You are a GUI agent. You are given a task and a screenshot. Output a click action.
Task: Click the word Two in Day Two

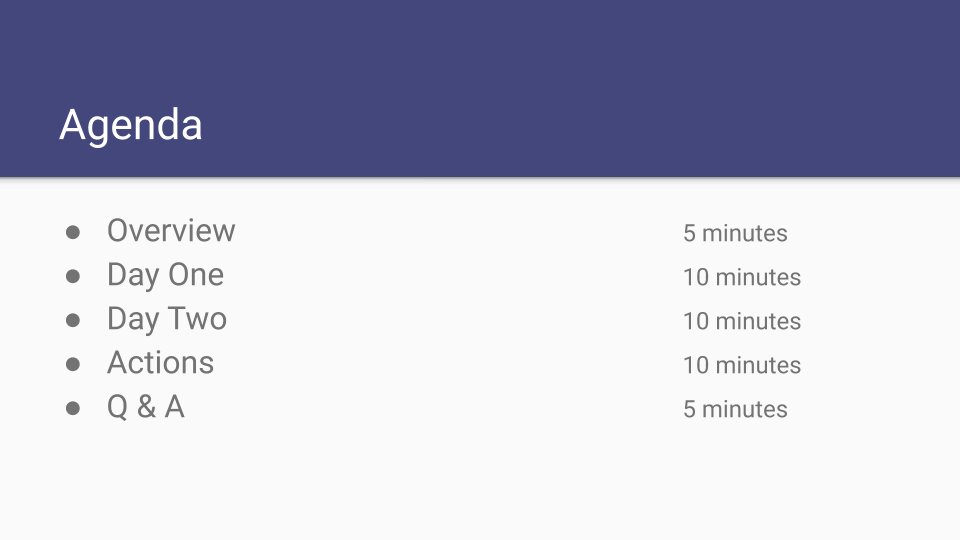197,318
